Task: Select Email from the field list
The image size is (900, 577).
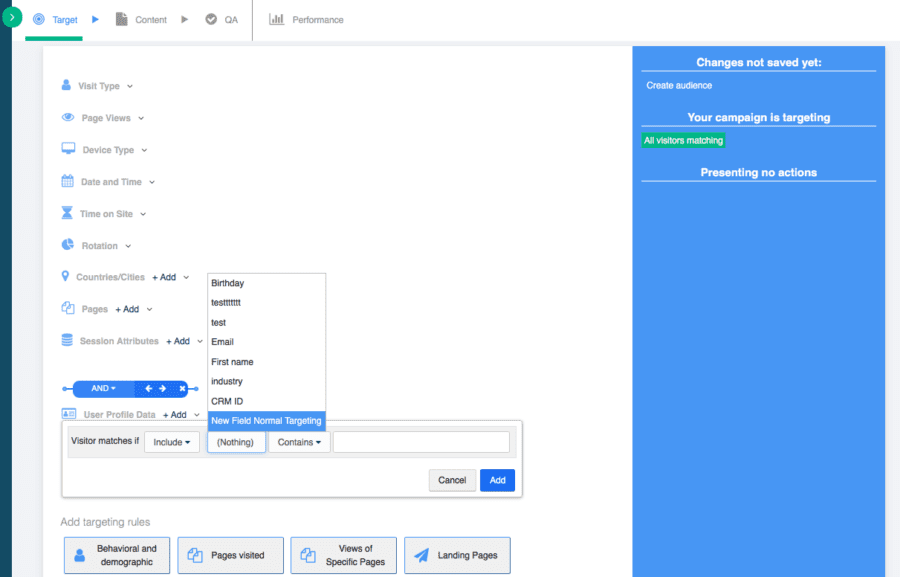Action: [222, 342]
